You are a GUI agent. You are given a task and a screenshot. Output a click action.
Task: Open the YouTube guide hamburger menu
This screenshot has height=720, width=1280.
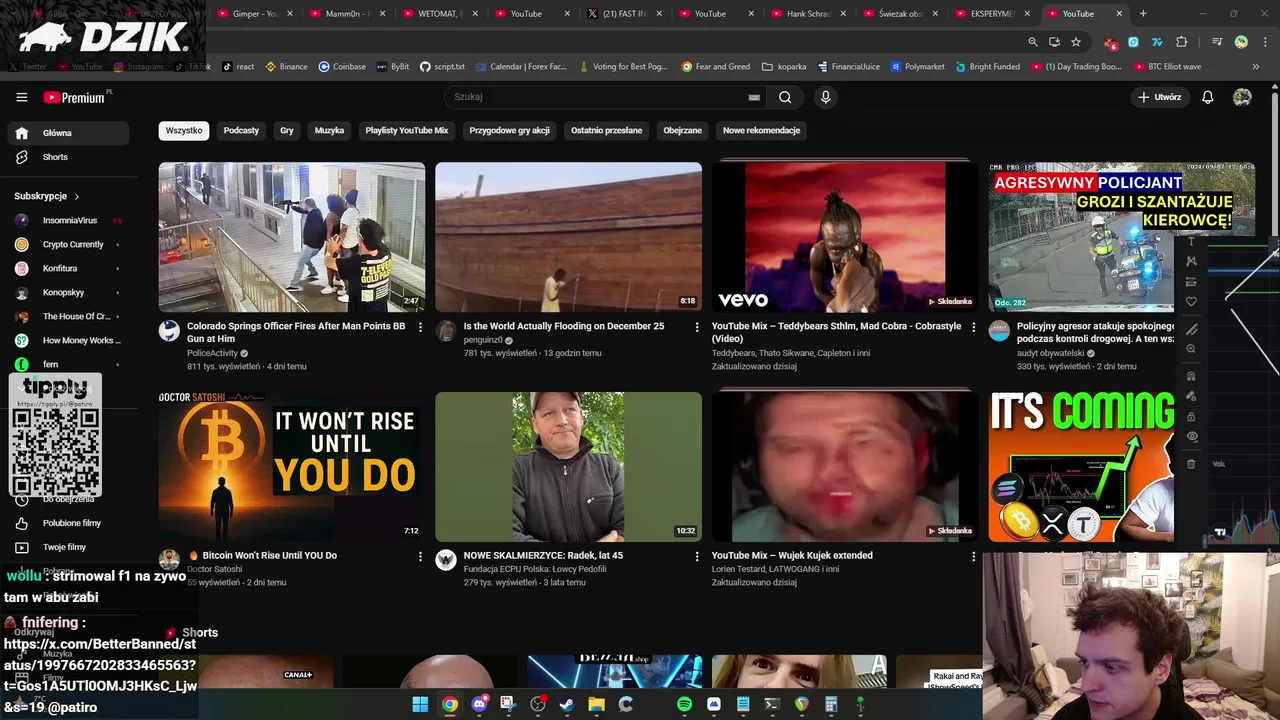pyautogui.click(x=21, y=97)
